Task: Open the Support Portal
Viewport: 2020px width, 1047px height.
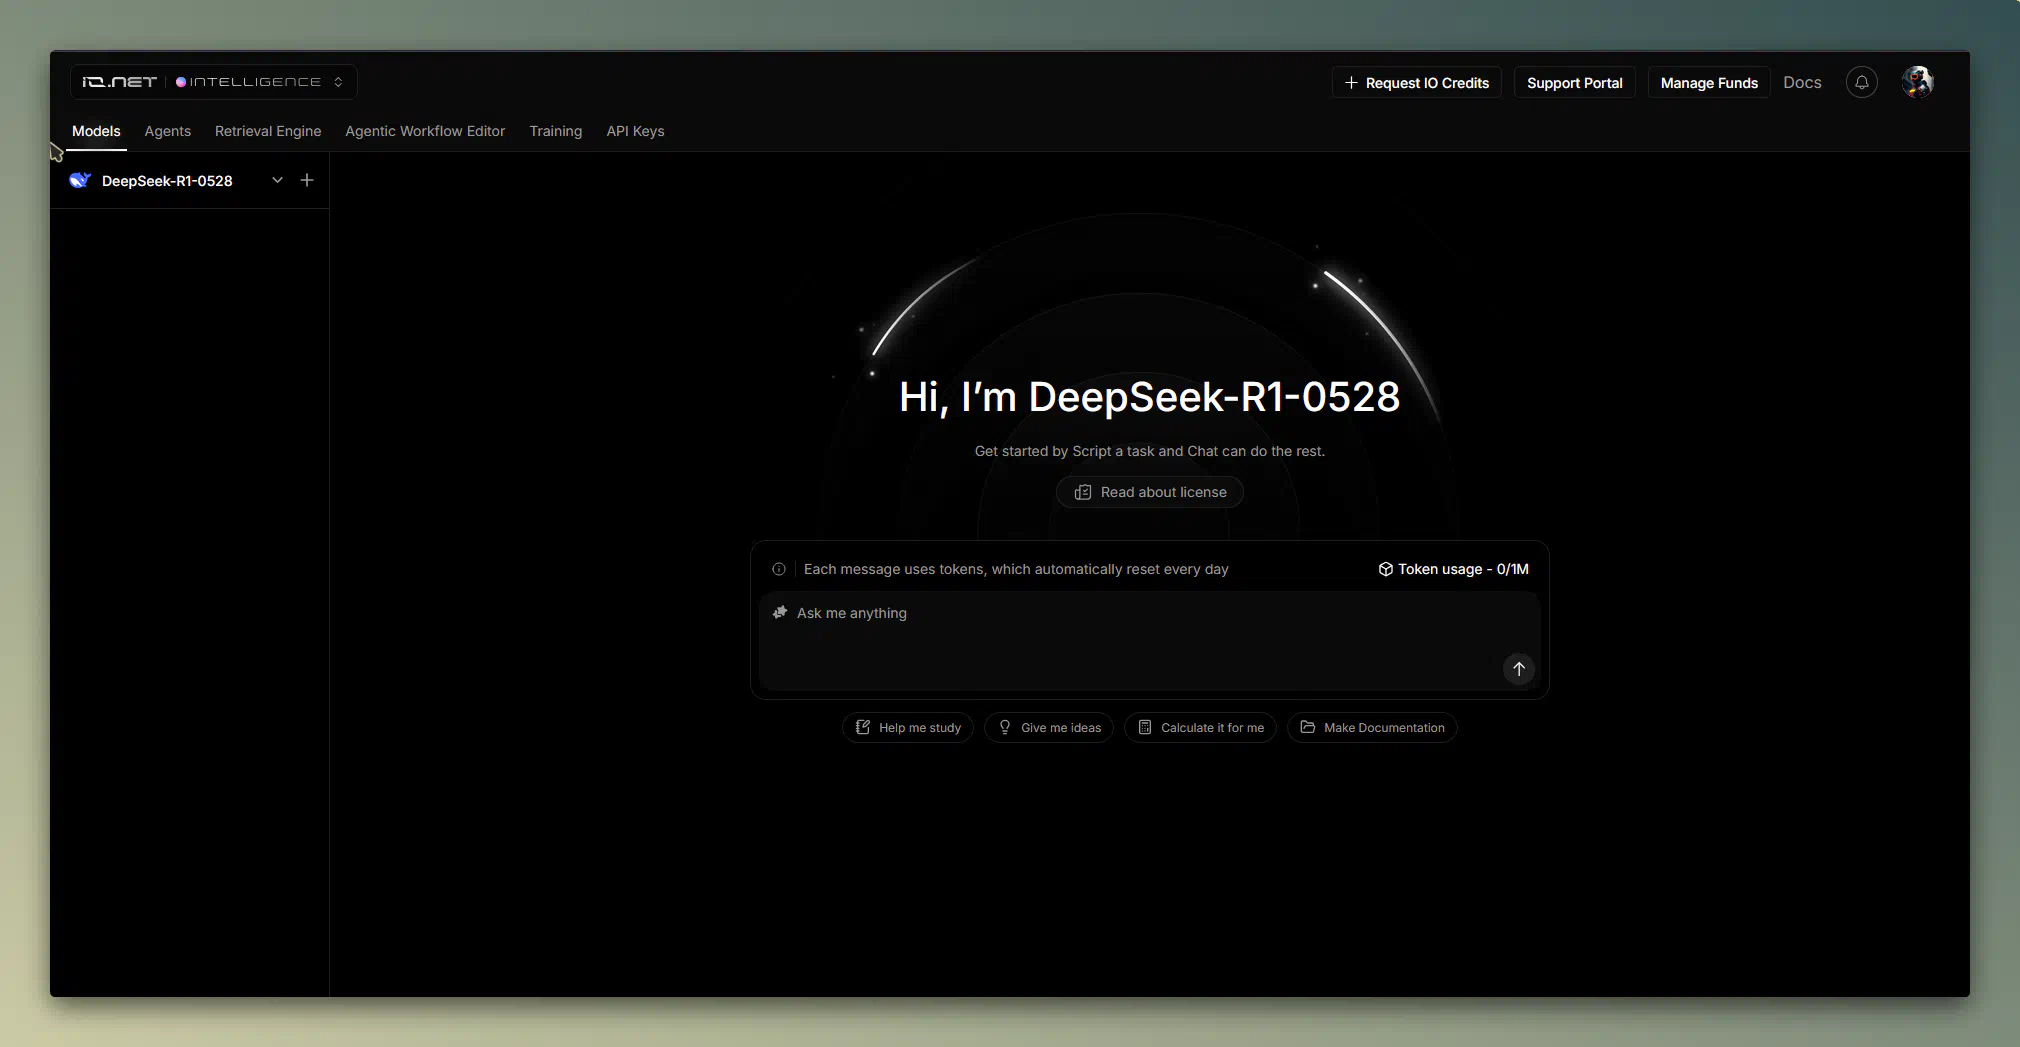Action: click(1574, 83)
